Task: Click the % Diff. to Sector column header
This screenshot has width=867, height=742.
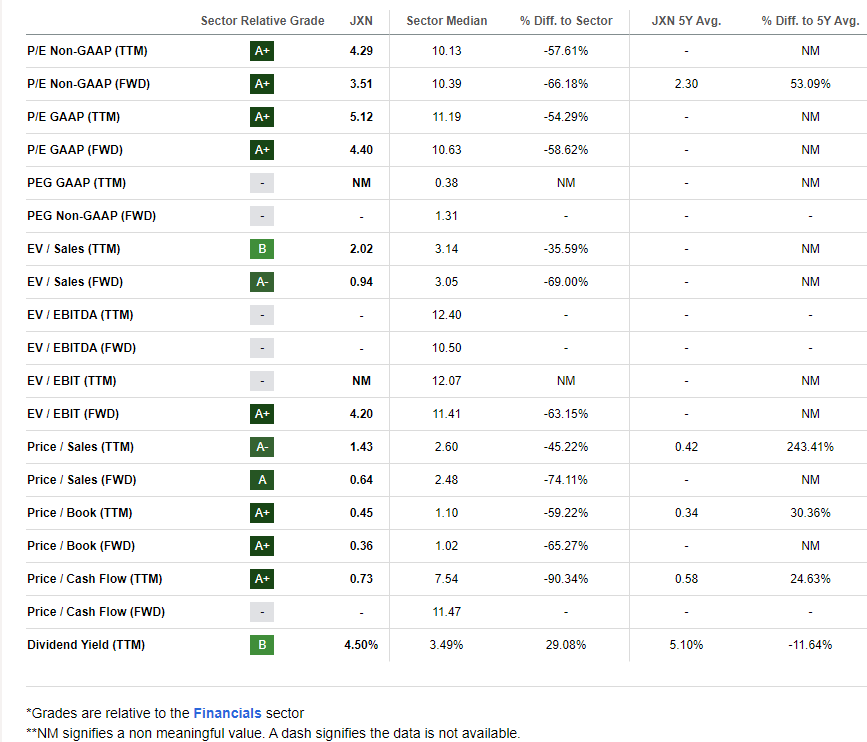Action: [x=567, y=20]
